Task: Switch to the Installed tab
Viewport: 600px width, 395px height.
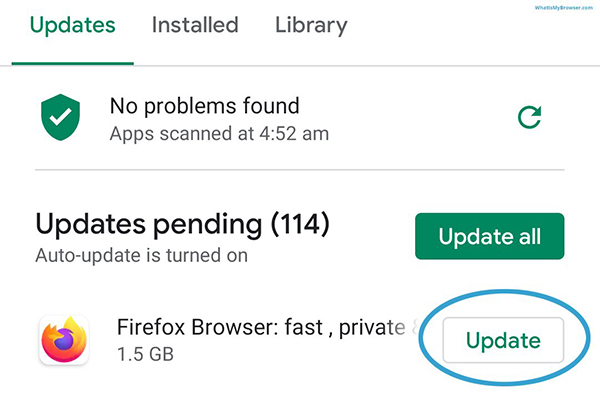Action: point(195,25)
